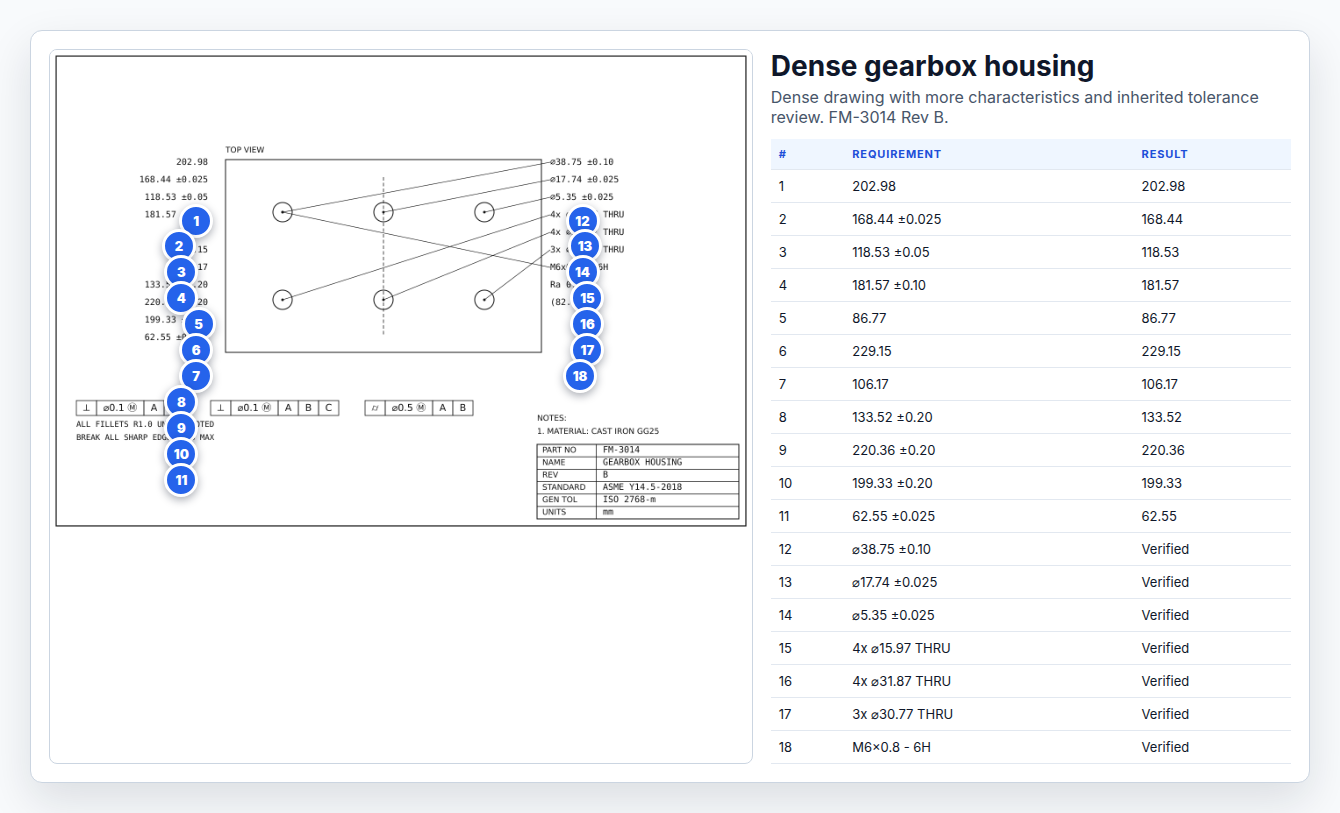Click the RESULT column header

pyautogui.click(x=1164, y=154)
